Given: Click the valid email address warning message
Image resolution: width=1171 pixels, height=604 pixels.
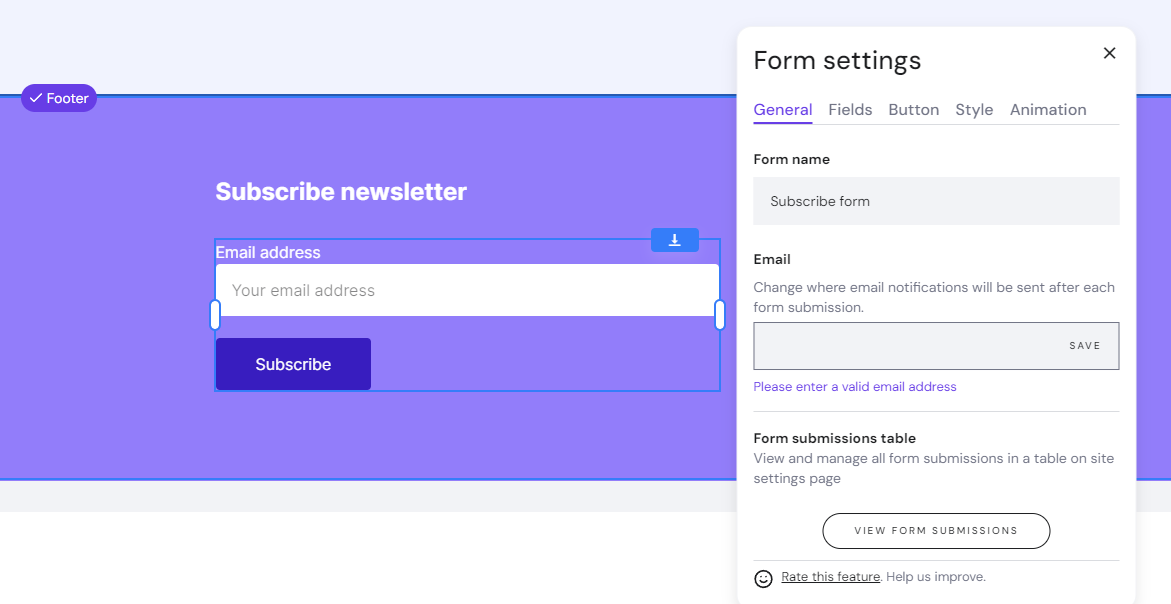Looking at the screenshot, I should 855,386.
